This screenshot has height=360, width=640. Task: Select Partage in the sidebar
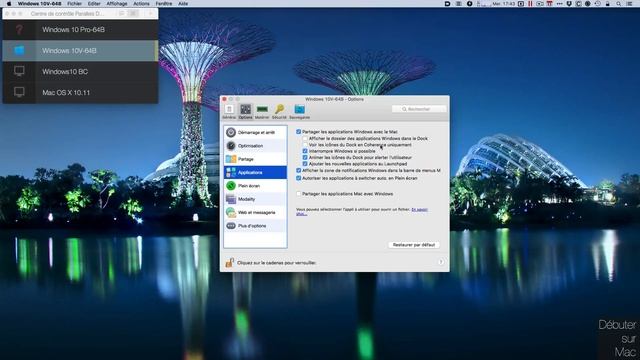coord(256,159)
